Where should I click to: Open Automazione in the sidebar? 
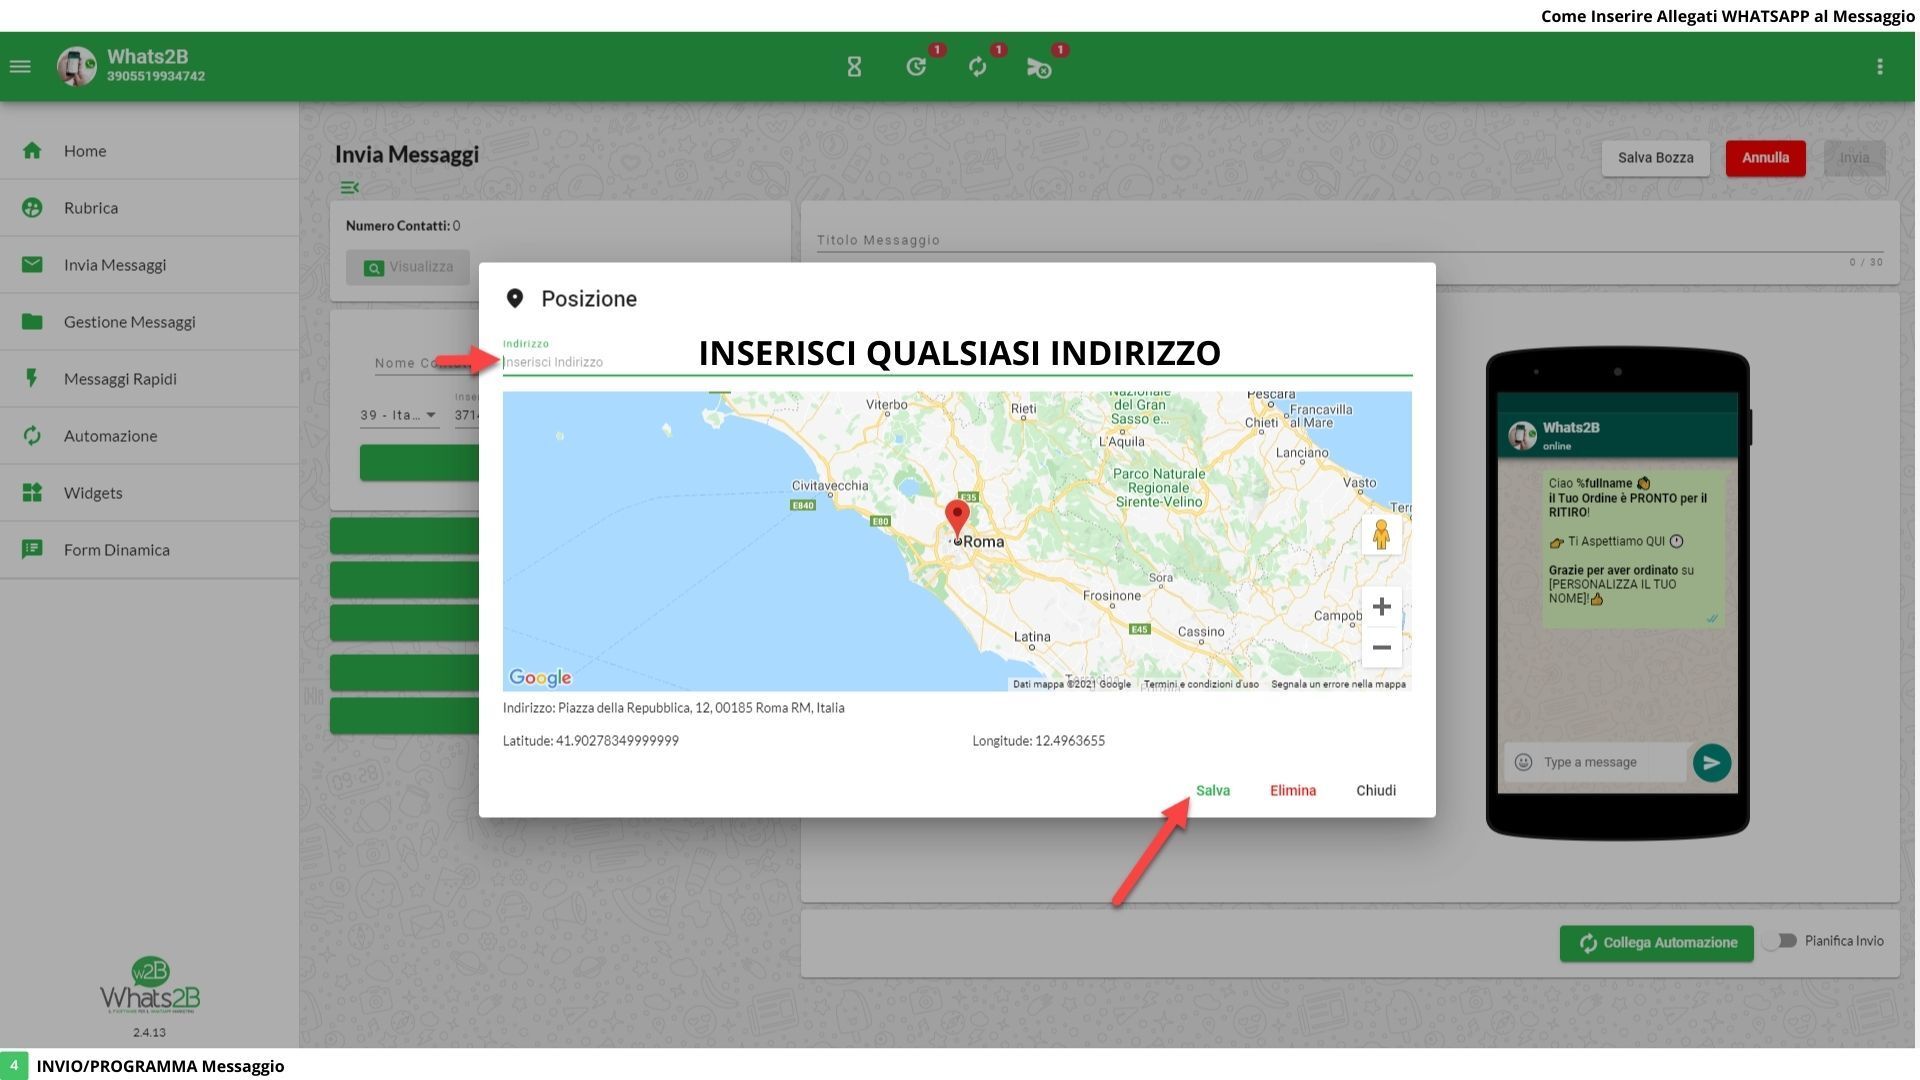coord(150,436)
